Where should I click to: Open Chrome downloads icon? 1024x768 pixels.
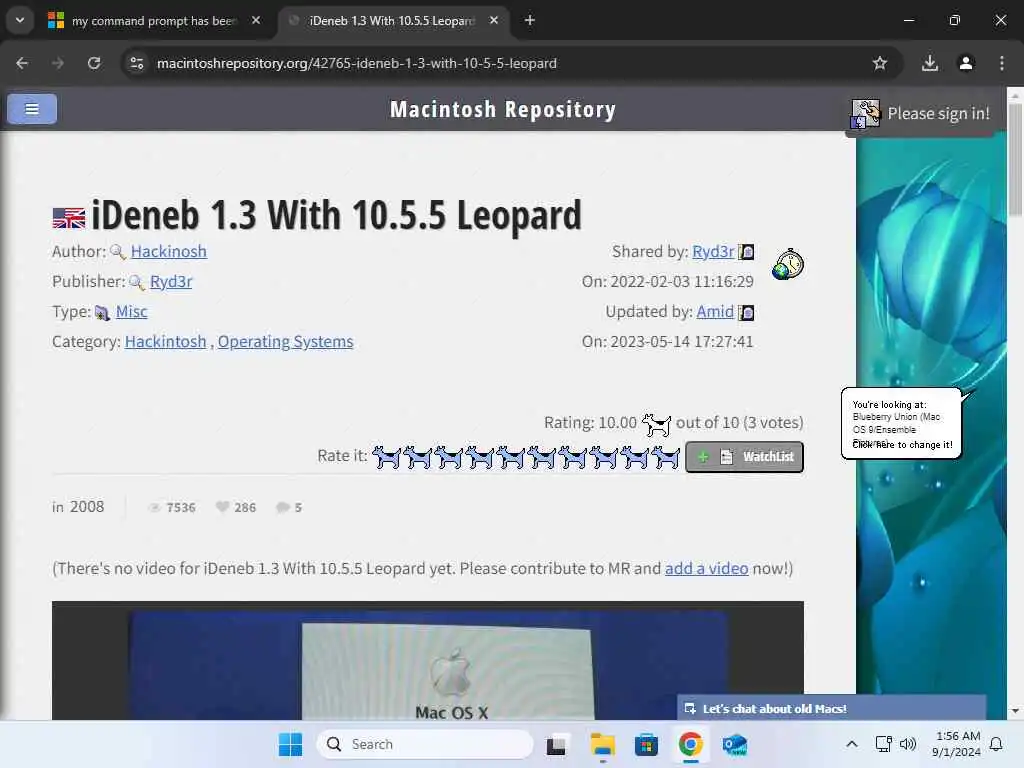930,63
